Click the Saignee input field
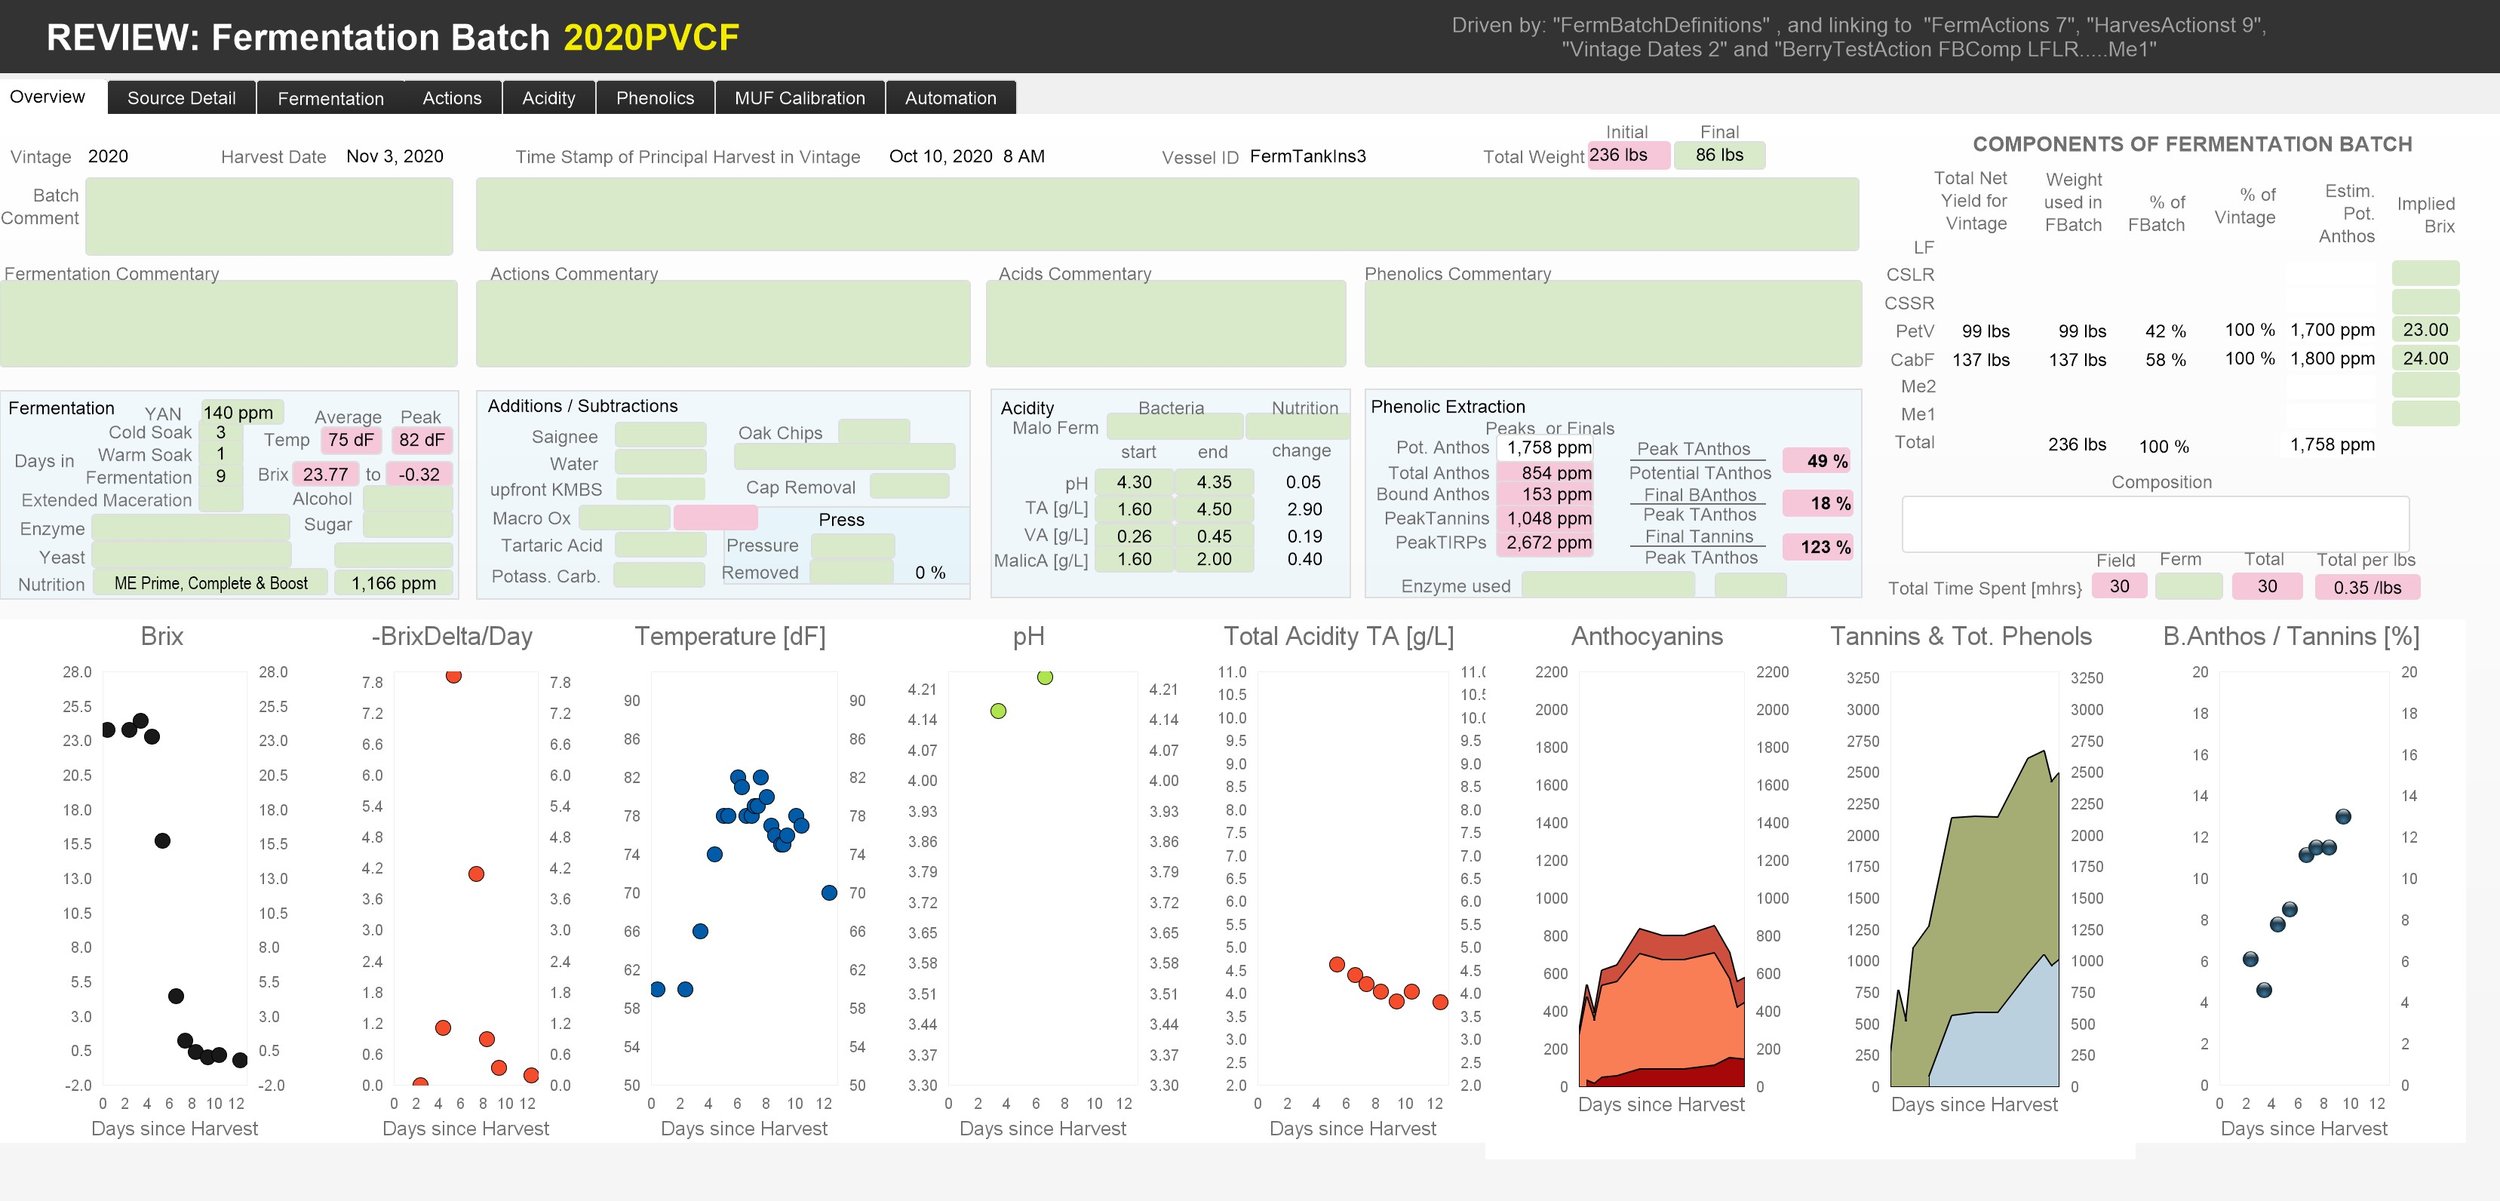 click(660, 435)
